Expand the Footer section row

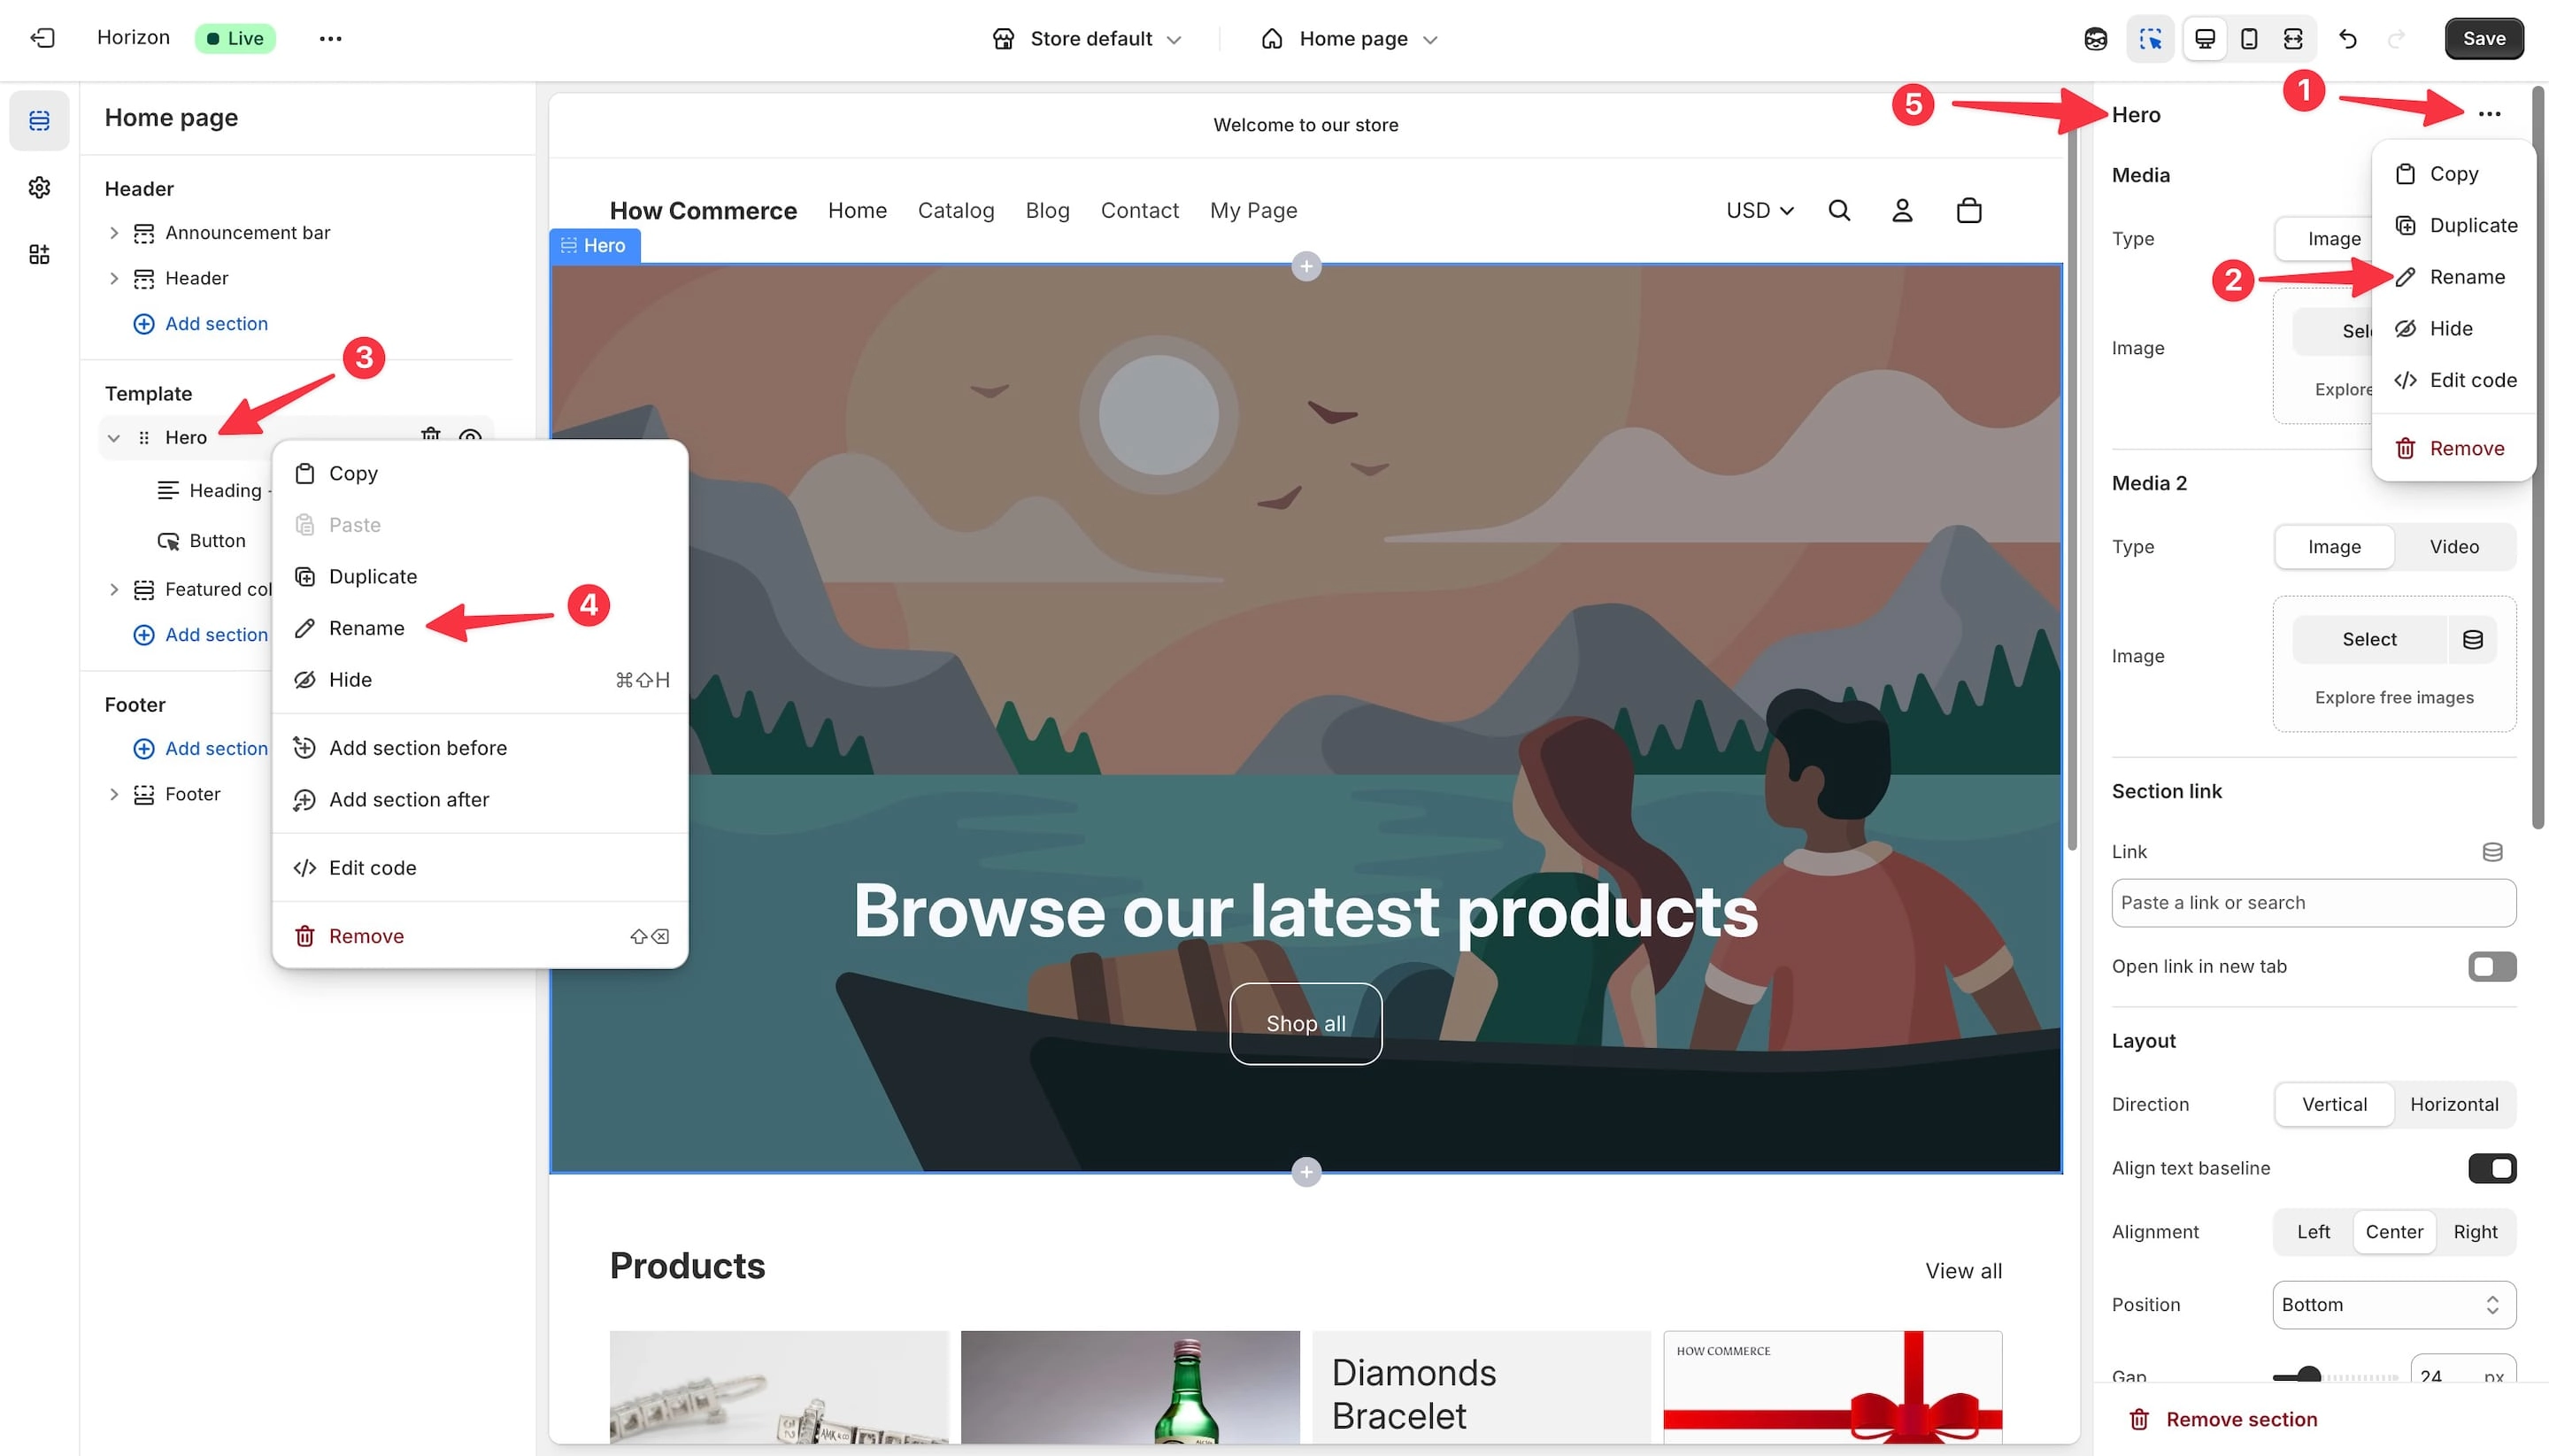pyautogui.click(x=113, y=794)
